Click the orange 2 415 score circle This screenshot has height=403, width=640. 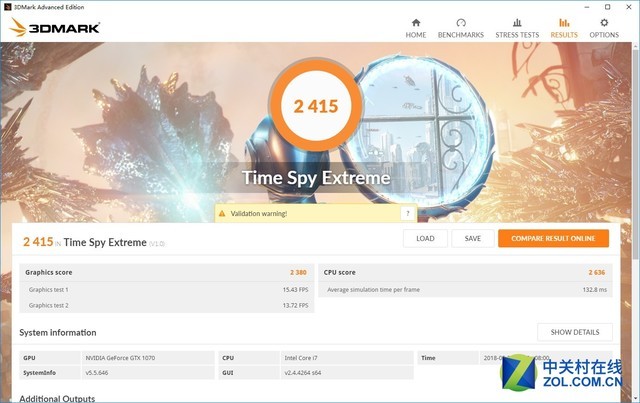[316, 107]
